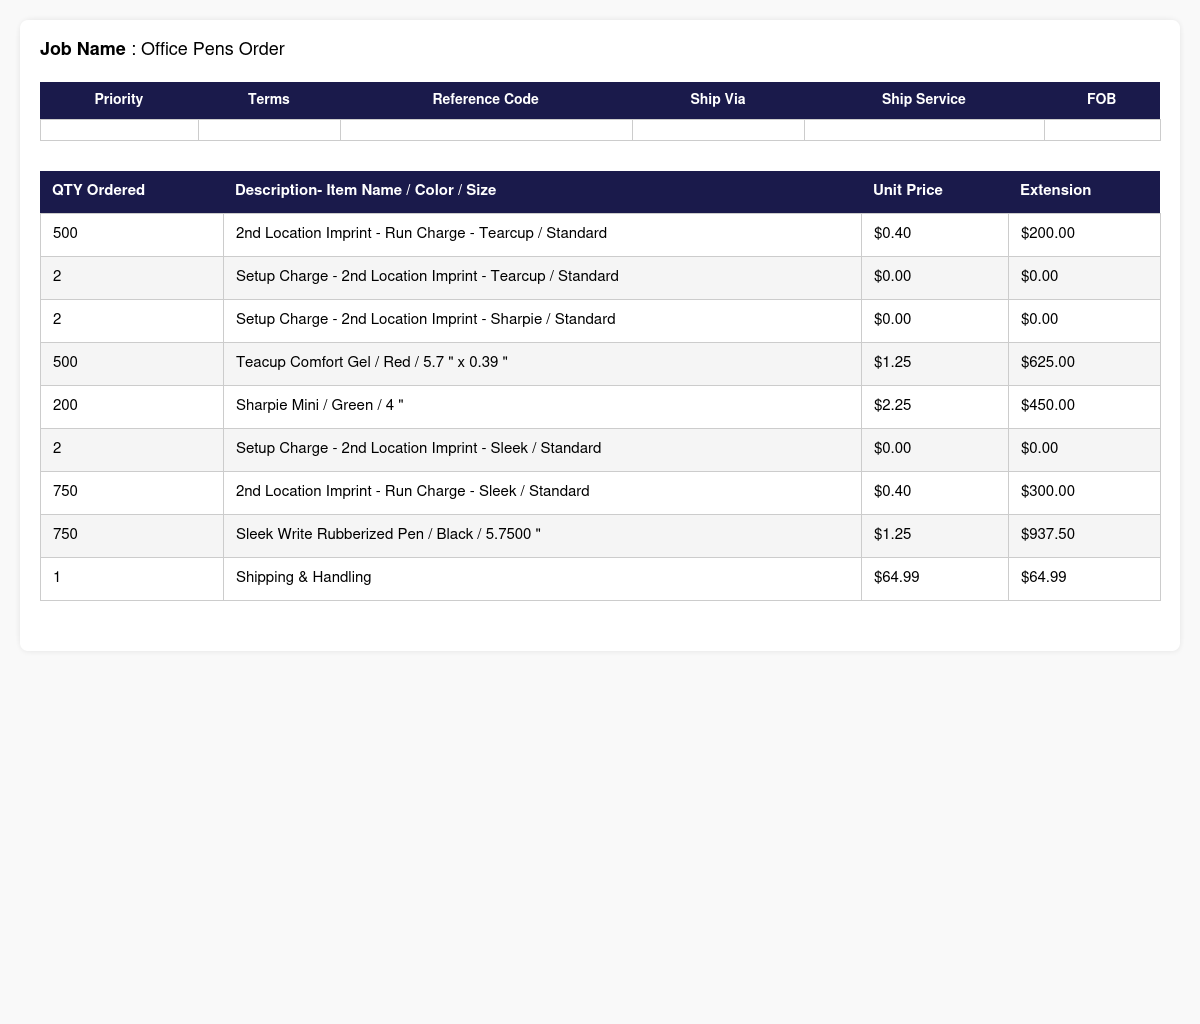Click the $300.00 extension value

(1048, 491)
